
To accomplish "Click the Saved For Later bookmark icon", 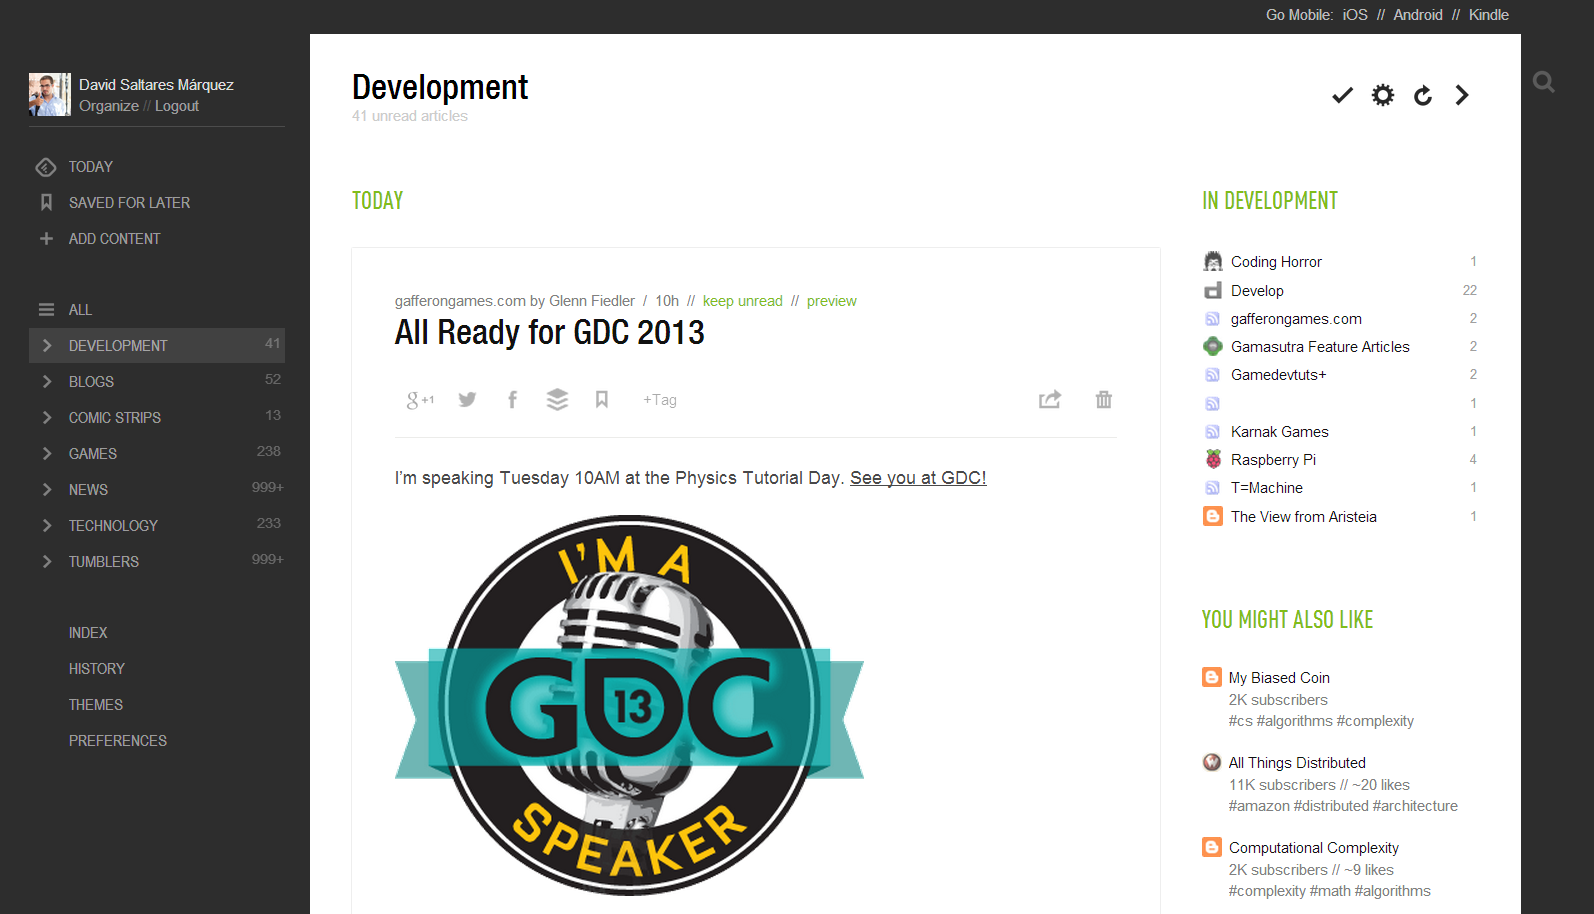I will coord(46,203).
